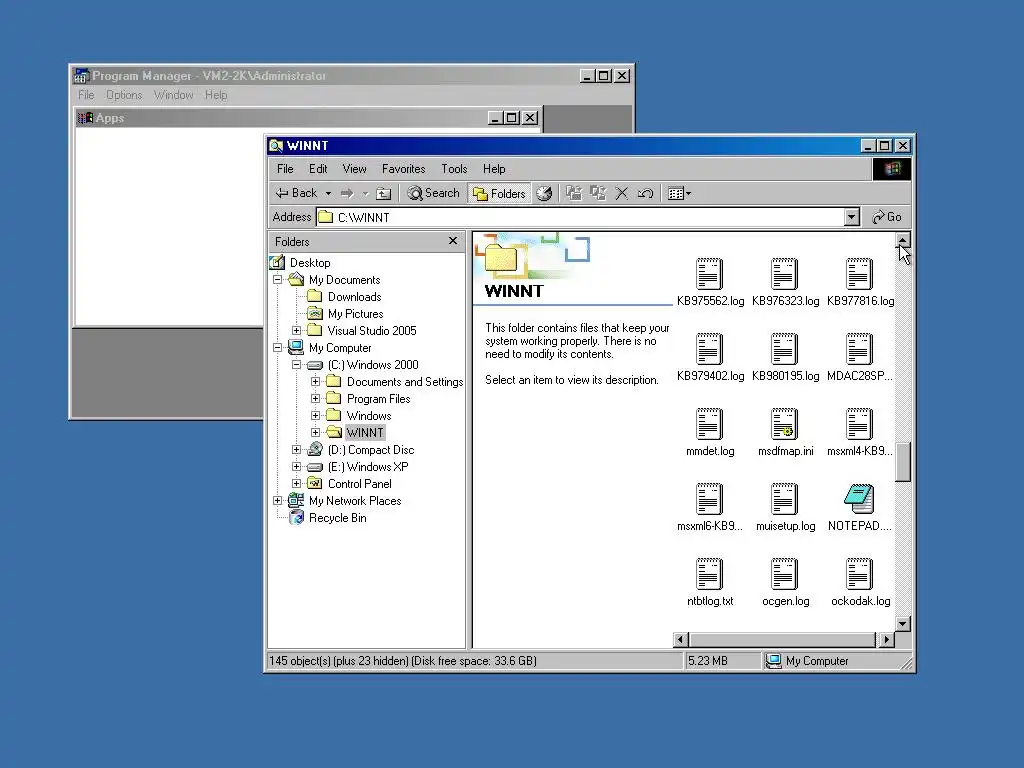
Task: Select the msdfmap.ini file icon
Action: click(784, 424)
